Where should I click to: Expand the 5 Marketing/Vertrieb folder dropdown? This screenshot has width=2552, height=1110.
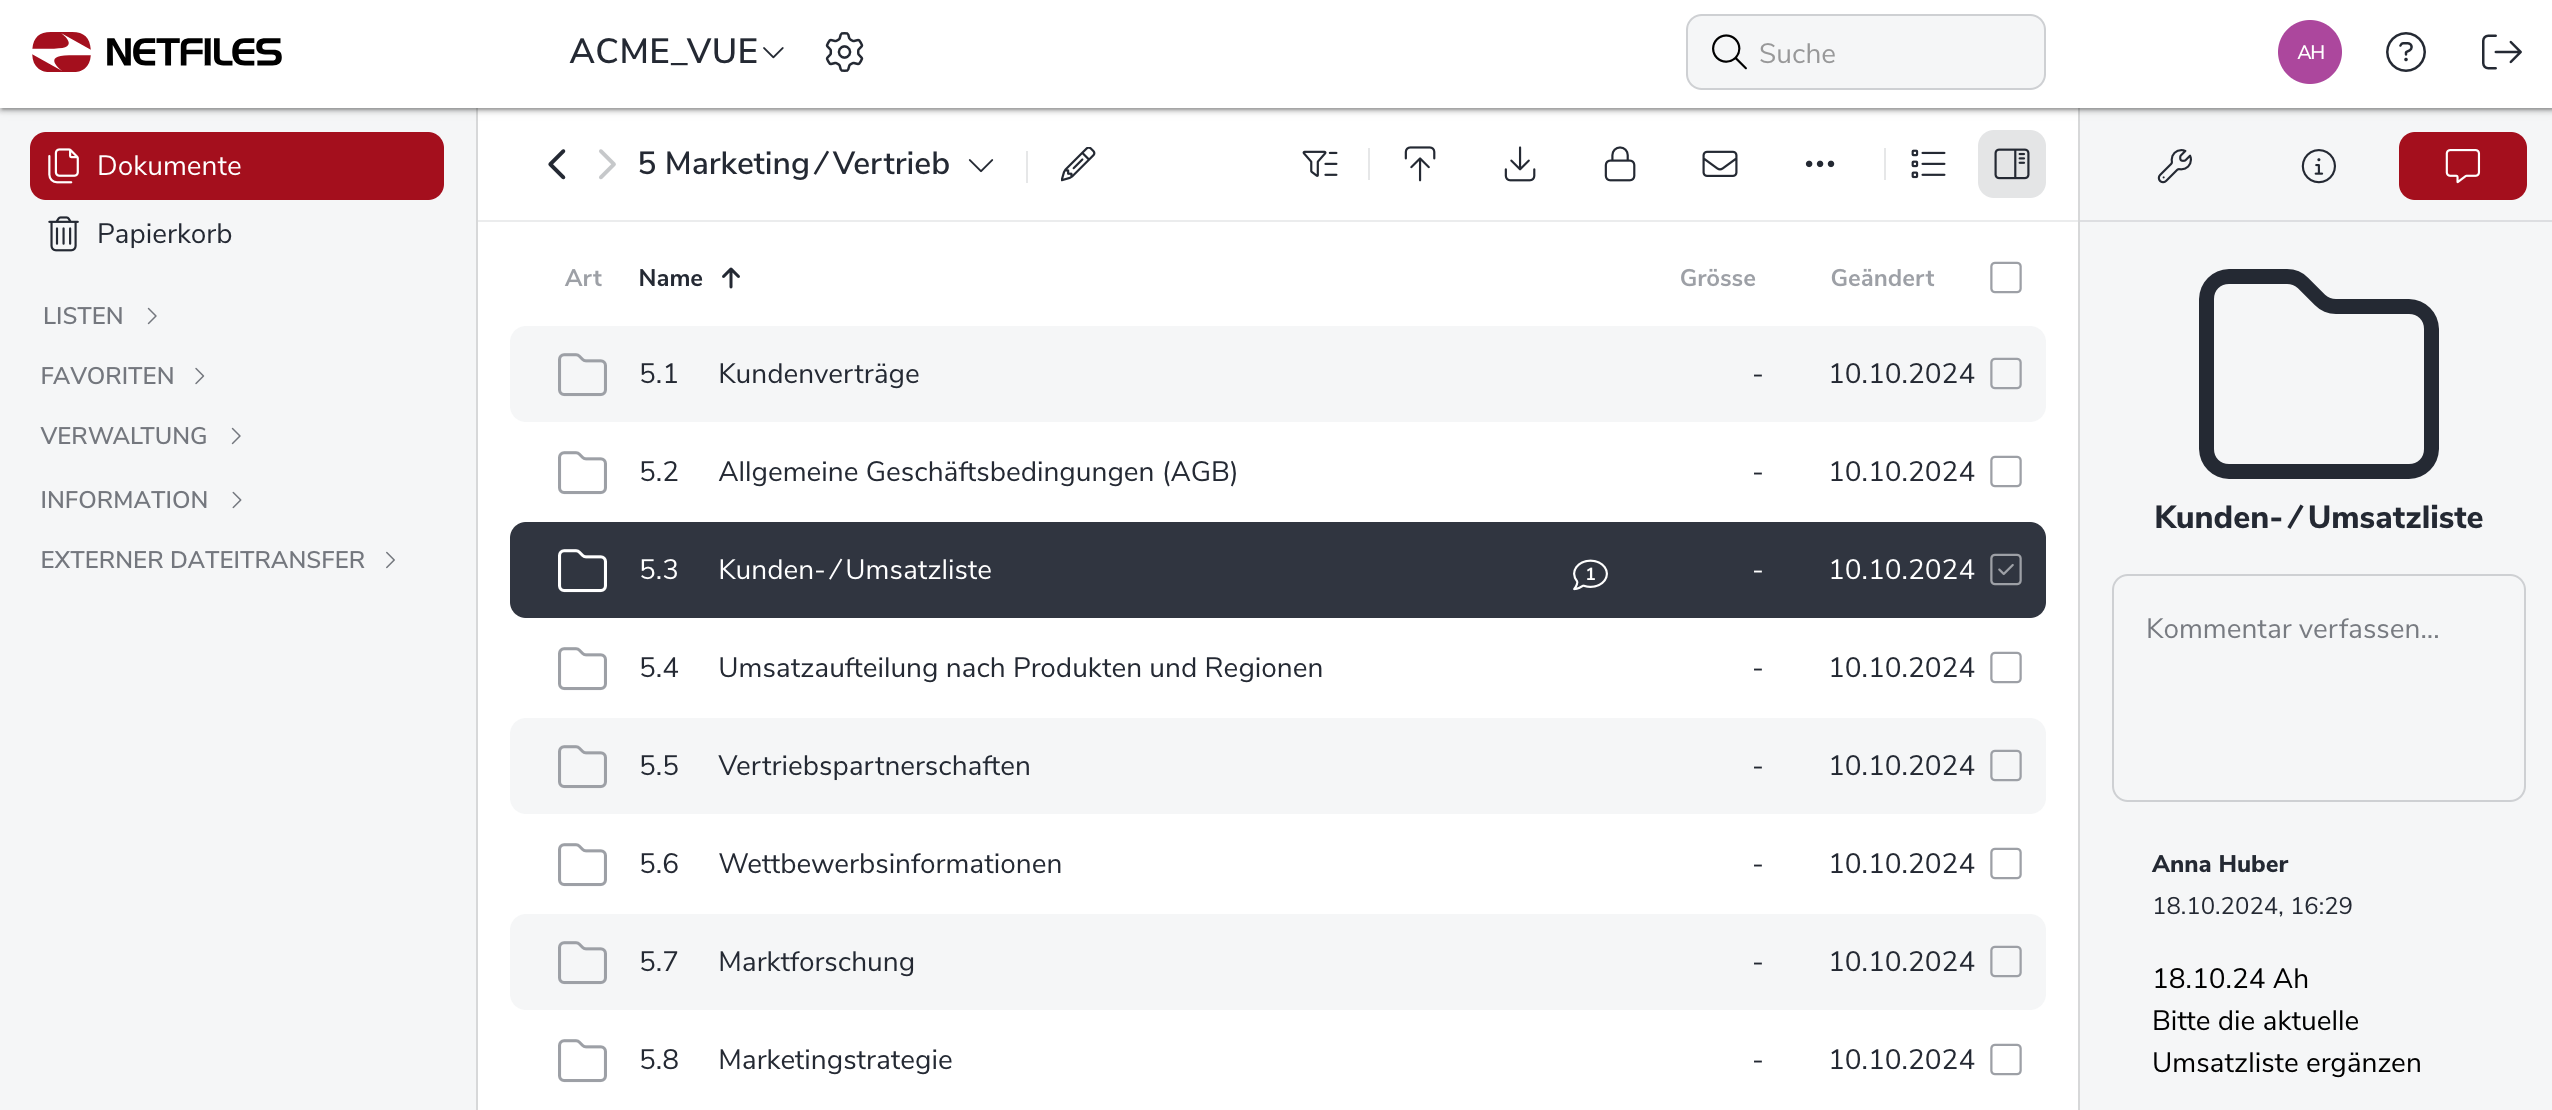point(981,165)
